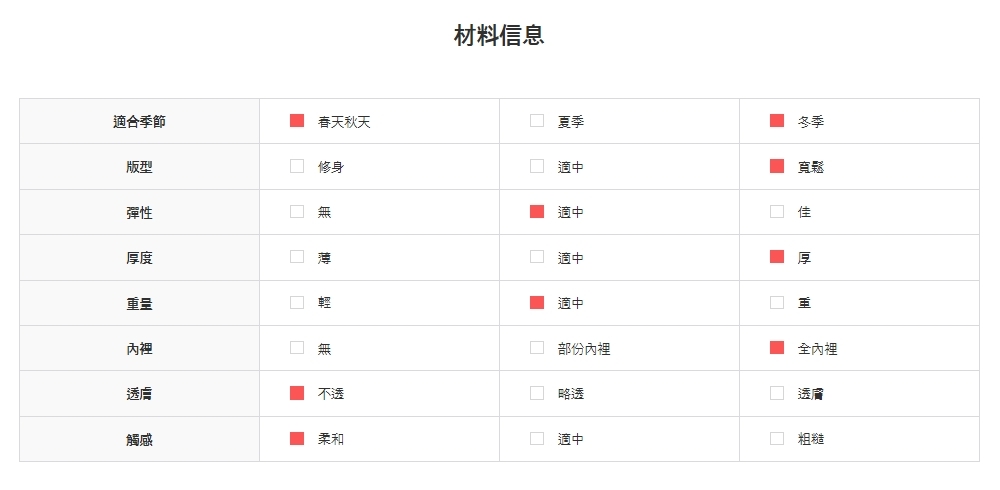Select the 部份內裡 lining checkbox
This screenshot has height=490, width=1000.
click(537, 348)
